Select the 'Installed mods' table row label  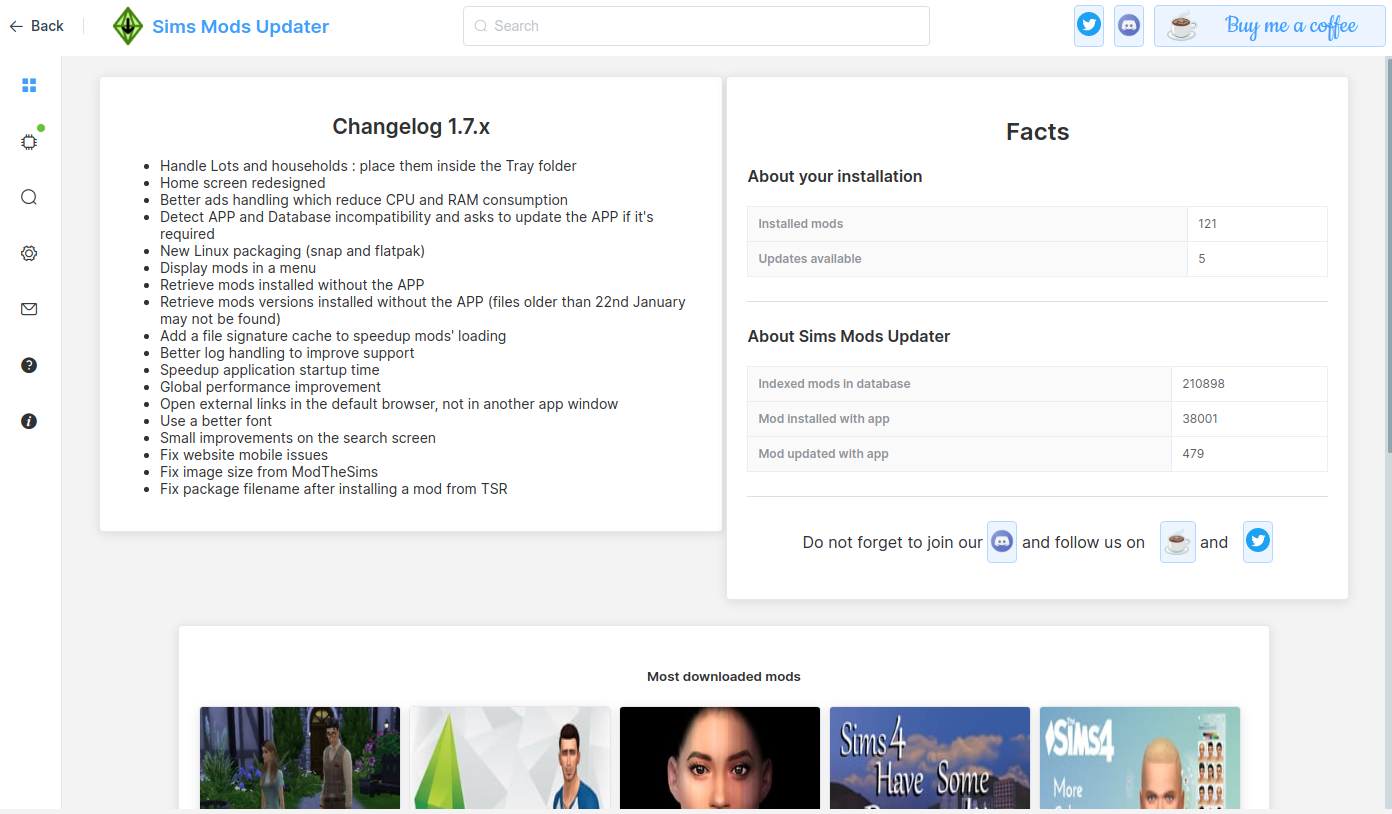(801, 224)
